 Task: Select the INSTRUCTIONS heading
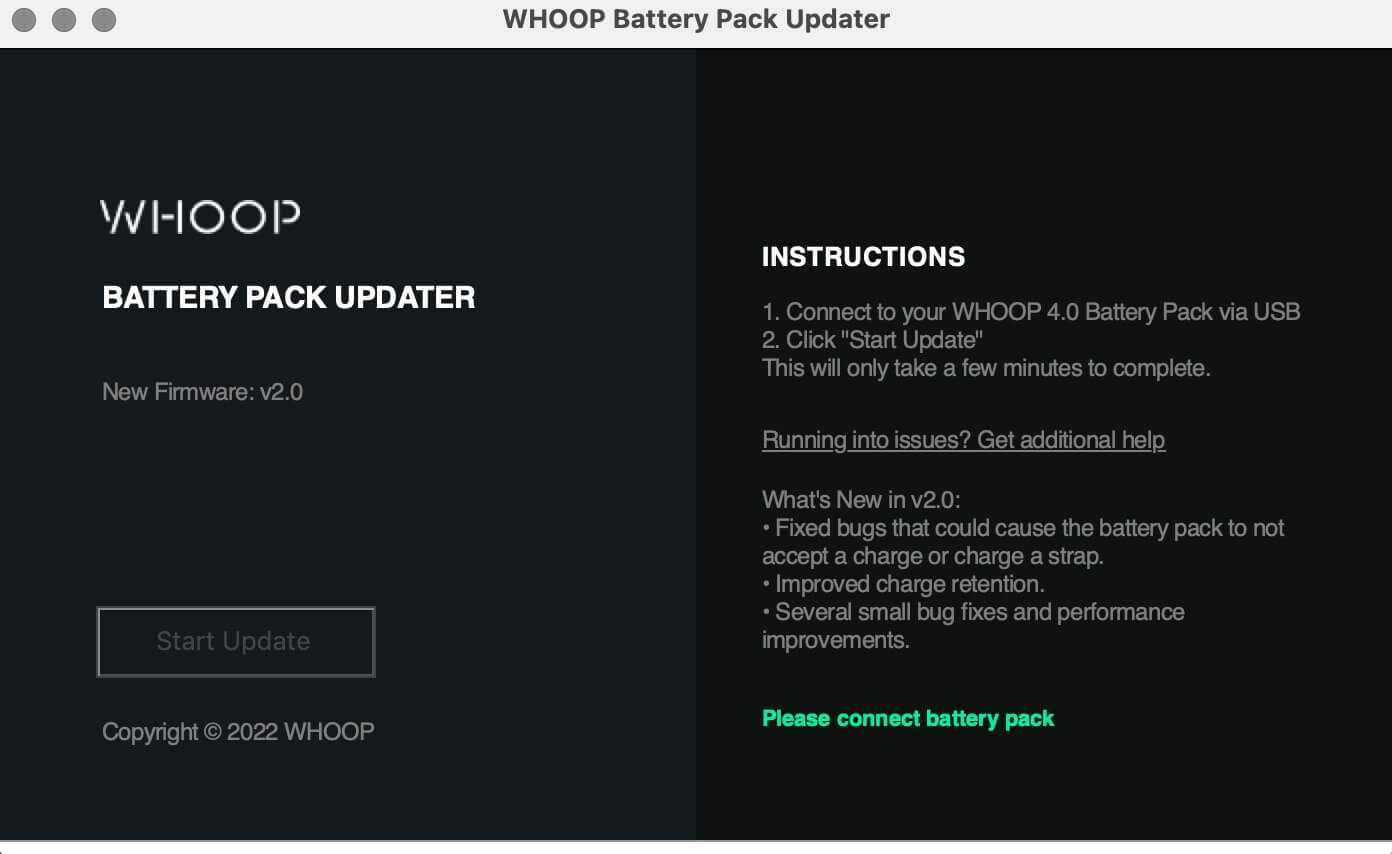pos(863,256)
